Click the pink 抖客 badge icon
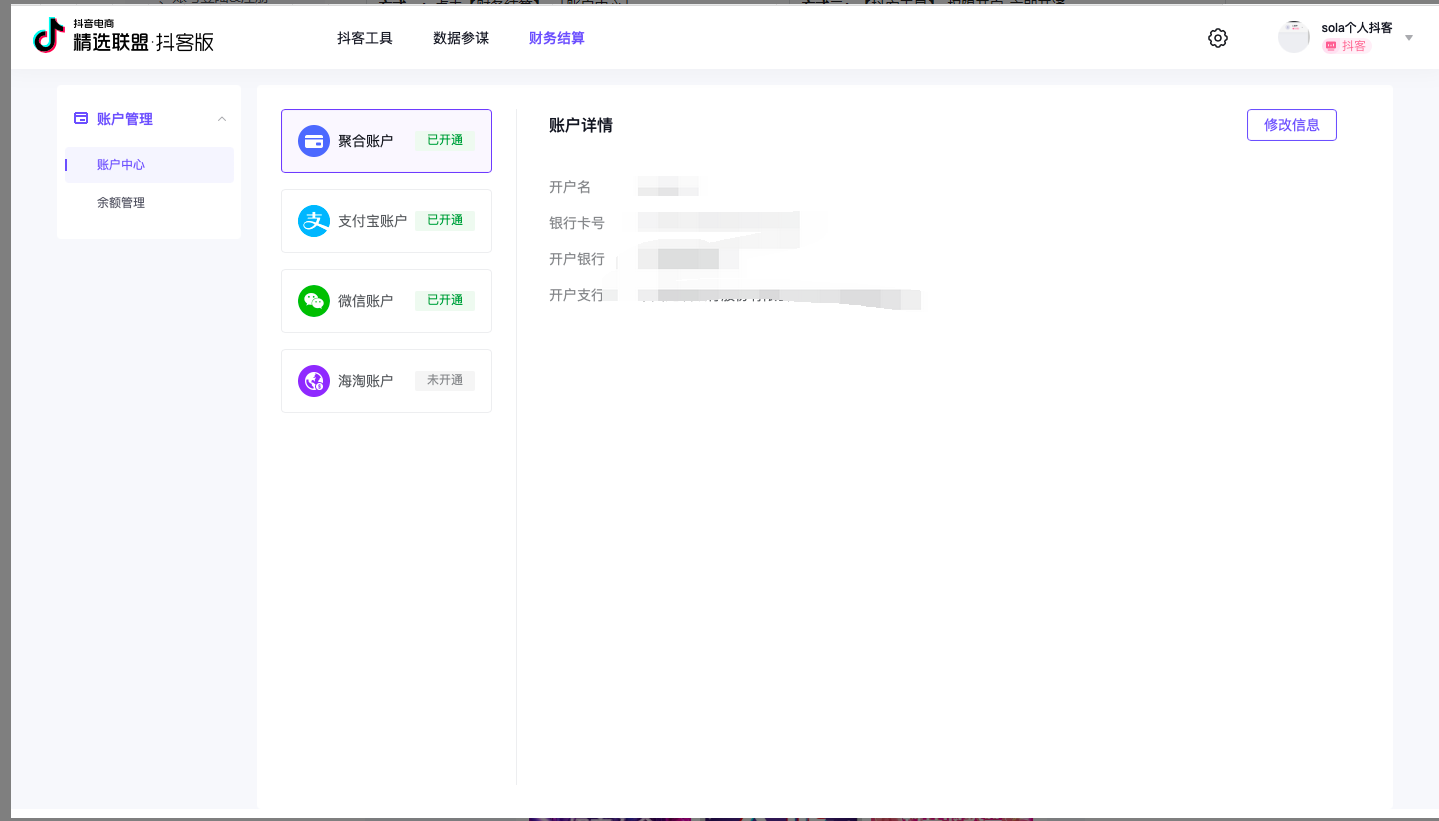Screen dimensions: 1439x821 [1330, 46]
